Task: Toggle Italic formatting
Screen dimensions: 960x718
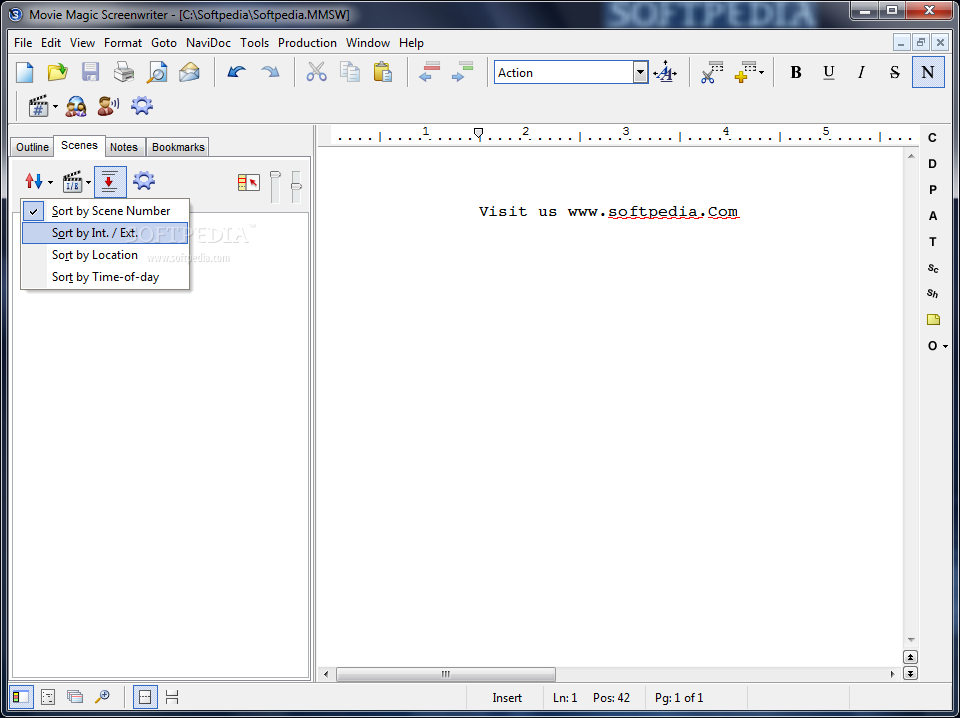Action: [x=861, y=72]
